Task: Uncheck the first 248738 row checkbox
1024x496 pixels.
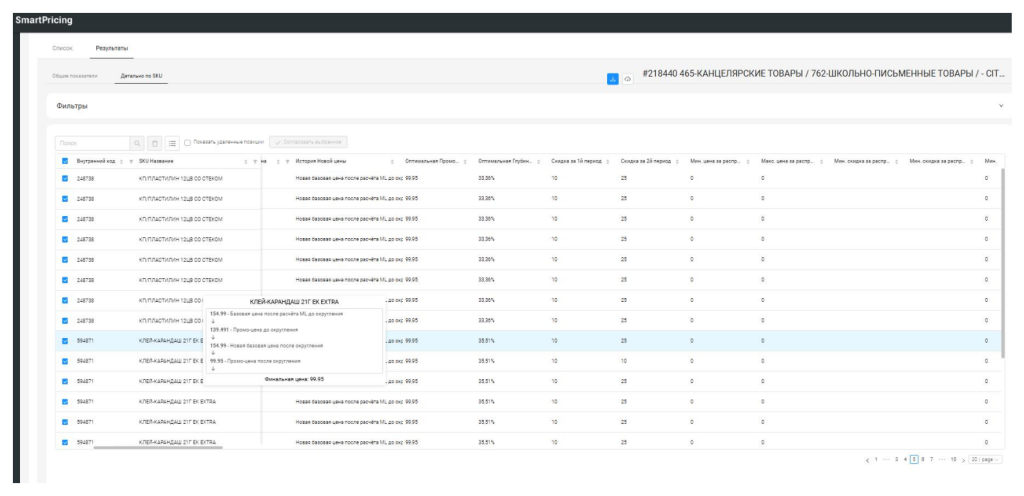Action: coord(66,178)
